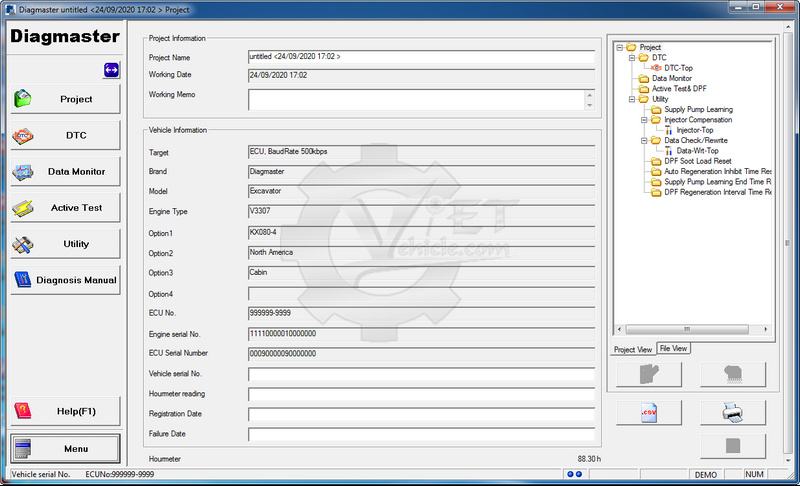Collapse the Project root tree node
Image resolution: width=800 pixels, height=486 pixels.
click(619, 47)
